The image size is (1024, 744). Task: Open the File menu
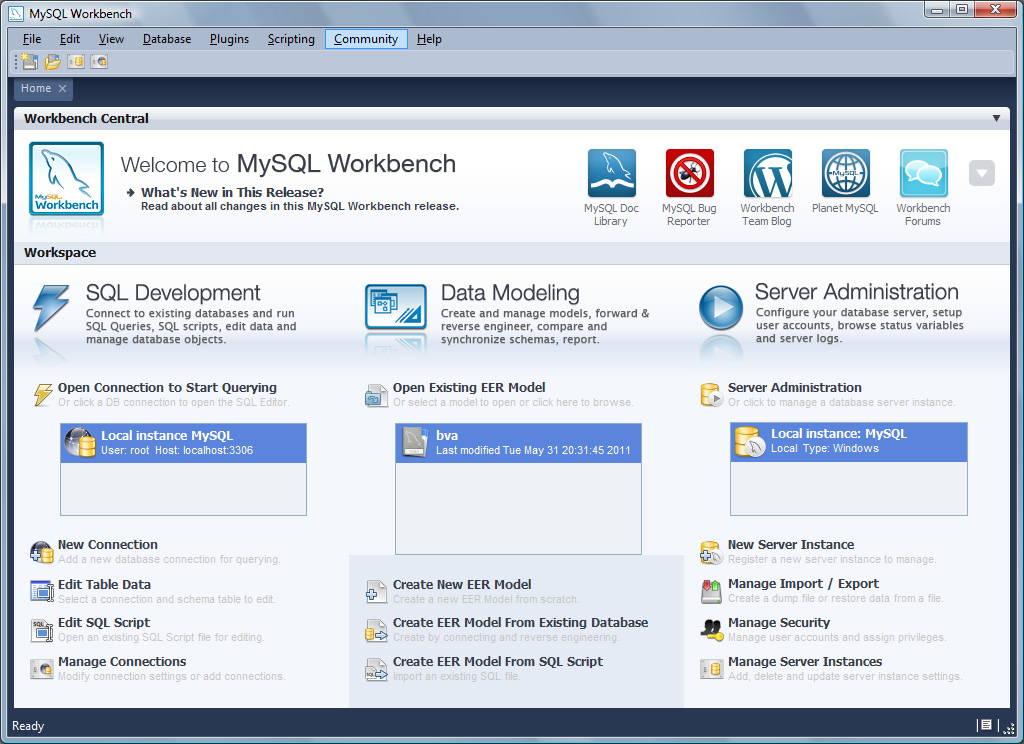click(x=31, y=39)
